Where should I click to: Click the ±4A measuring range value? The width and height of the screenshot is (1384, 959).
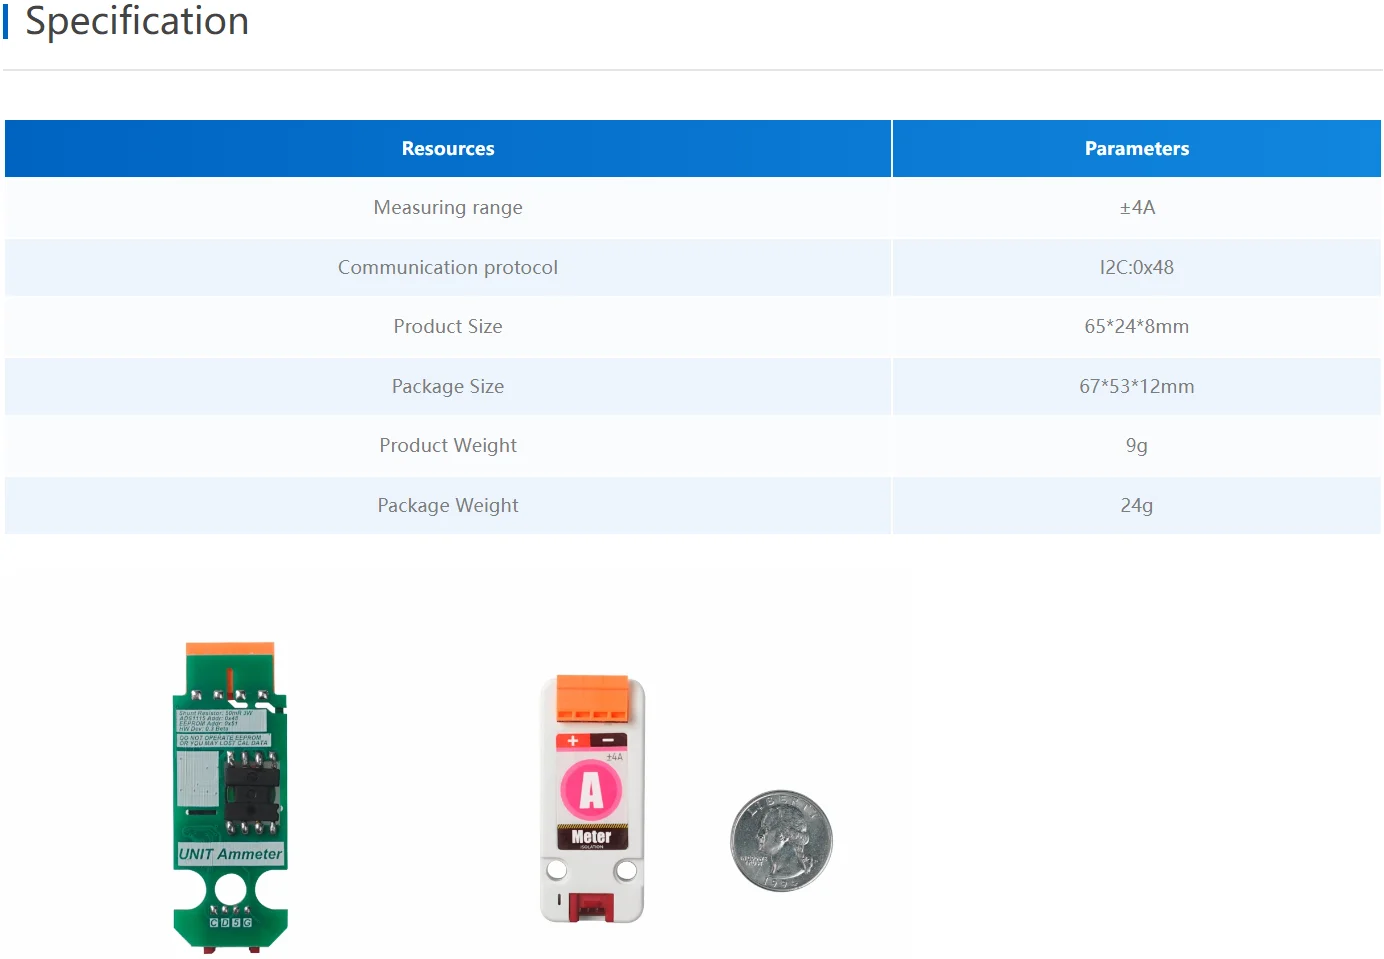tap(1136, 208)
